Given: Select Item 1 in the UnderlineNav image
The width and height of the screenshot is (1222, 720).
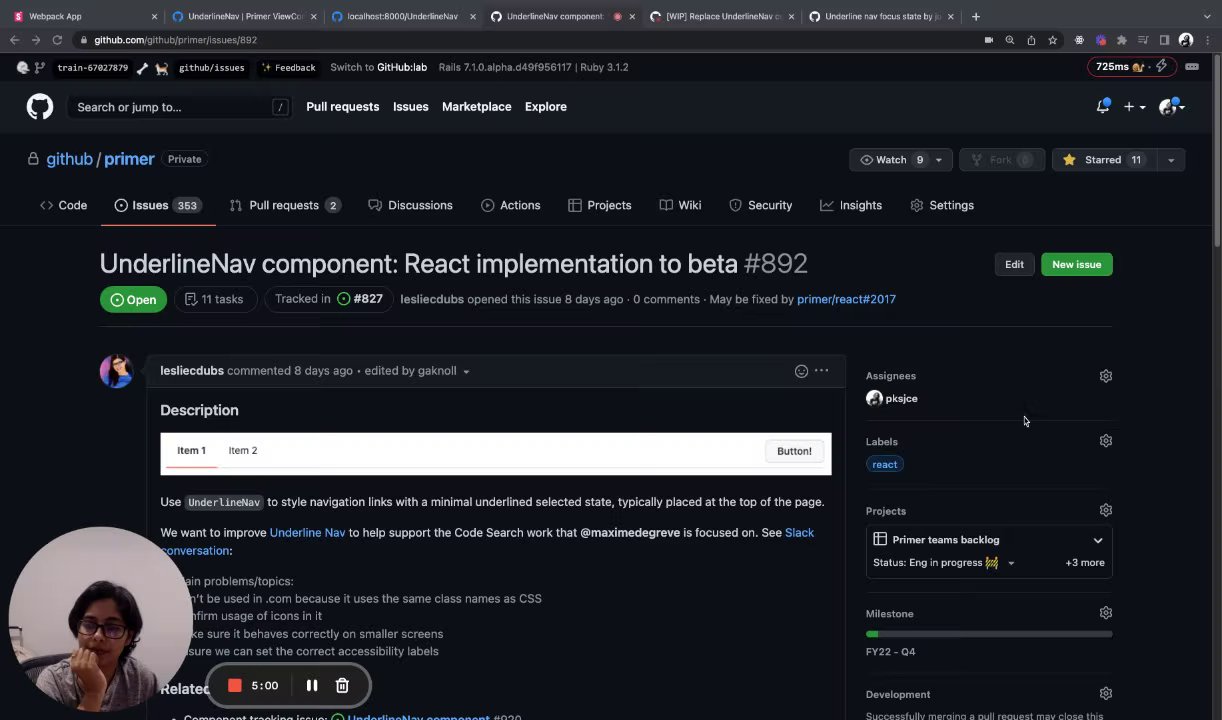Looking at the screenshot, I should click(191, 451).
